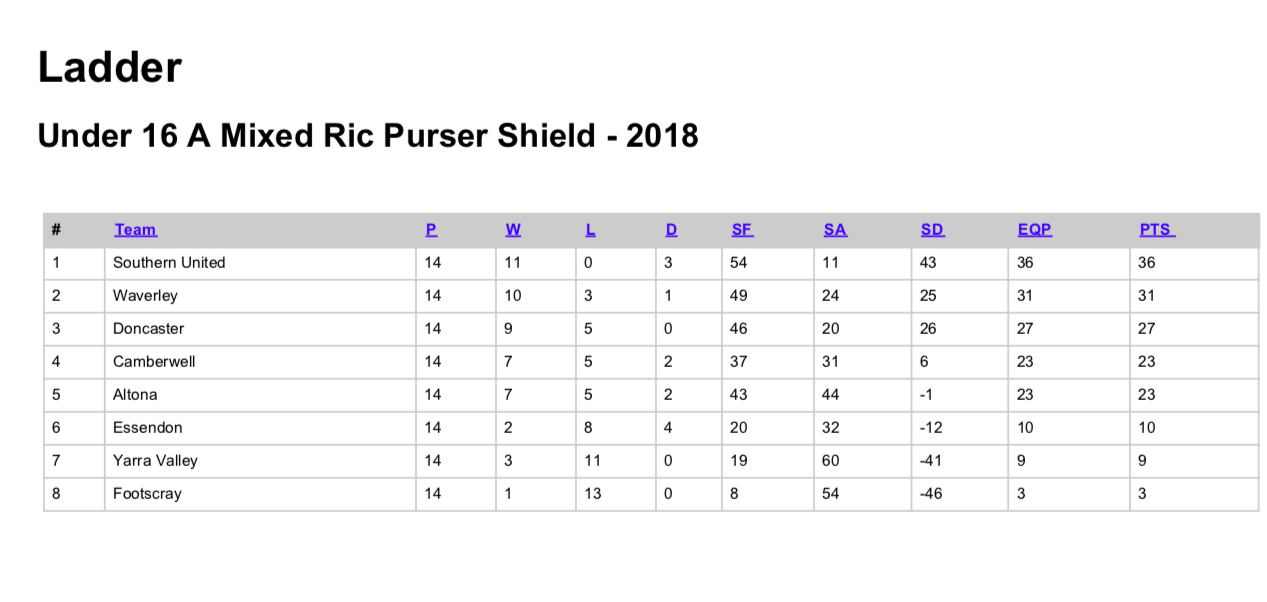1267x602 pixels.
Task: Click the Footscray team name
Action: point(147,494)
